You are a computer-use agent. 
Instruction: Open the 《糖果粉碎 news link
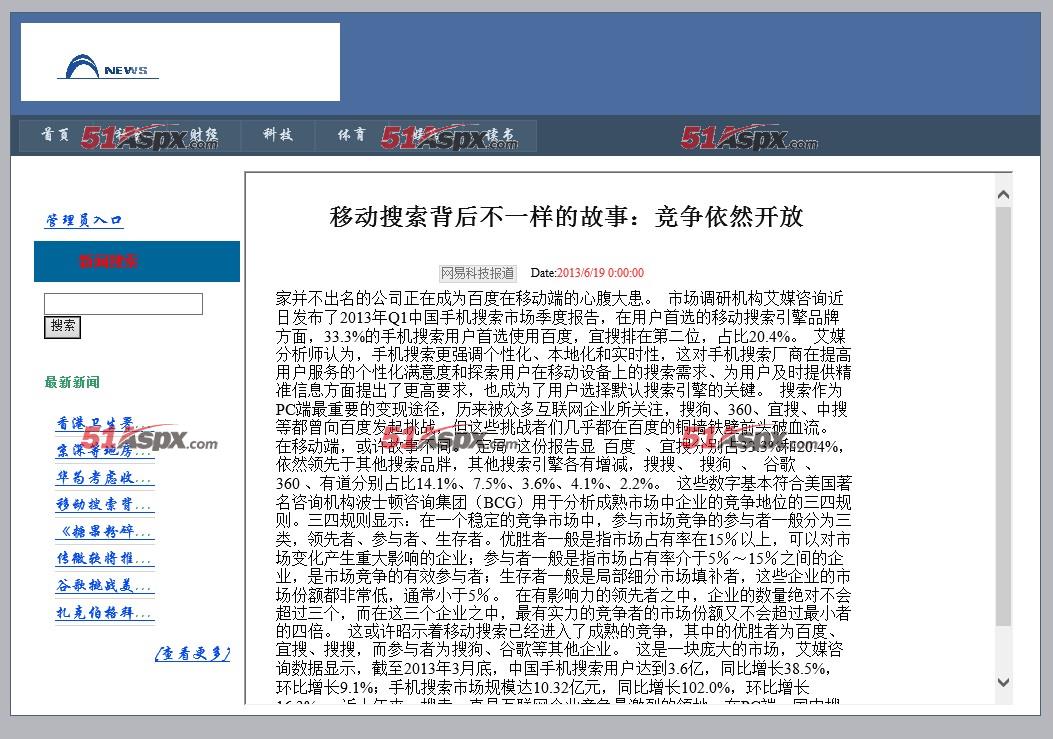coord(104,531)
